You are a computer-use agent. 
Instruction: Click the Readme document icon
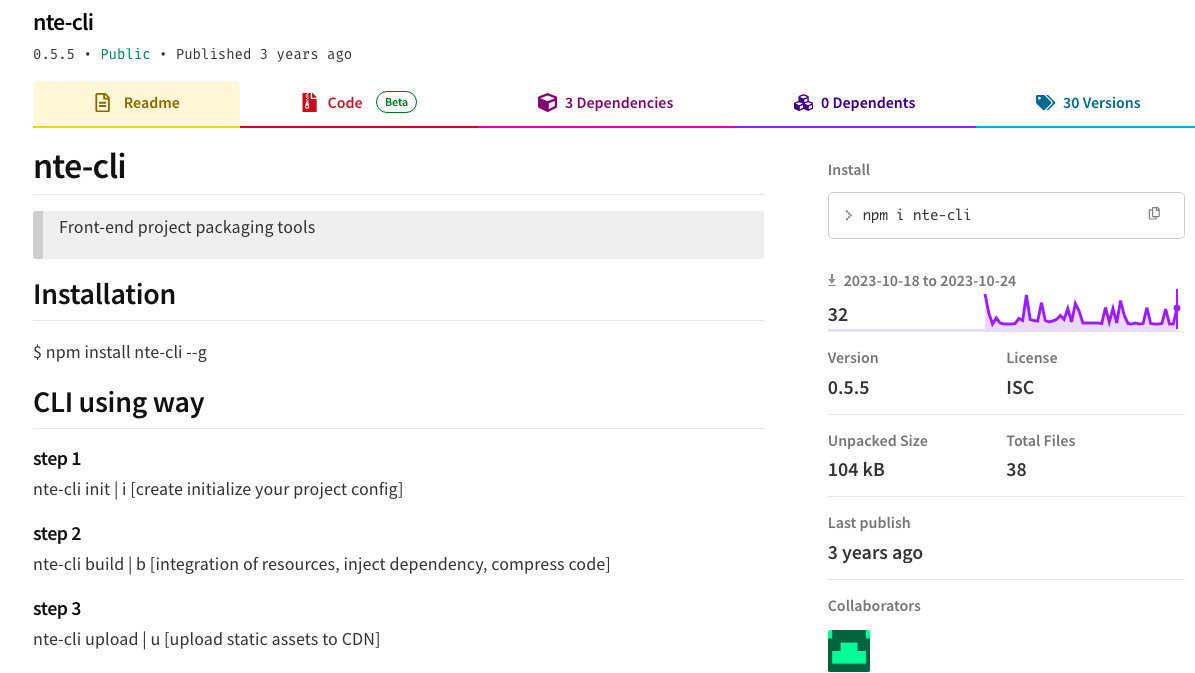point(102,103)
